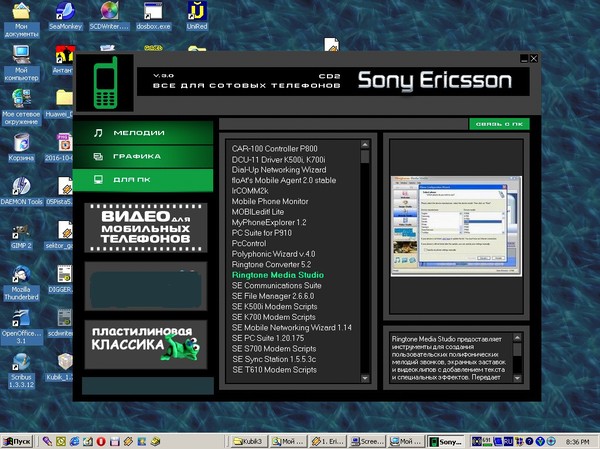The height and width of the screenshot is (449, 600).
Task: Click description box scroll-up arrow
Action: [517, 338]
